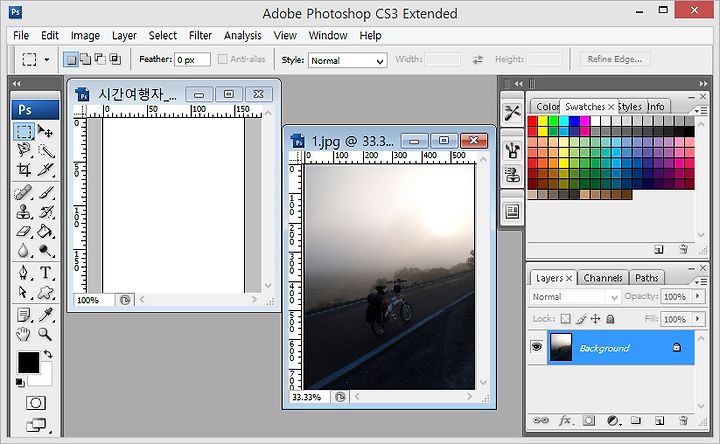Select the Slice tool
This screenshot has width=720, height=444.
(x=45, y=169)
